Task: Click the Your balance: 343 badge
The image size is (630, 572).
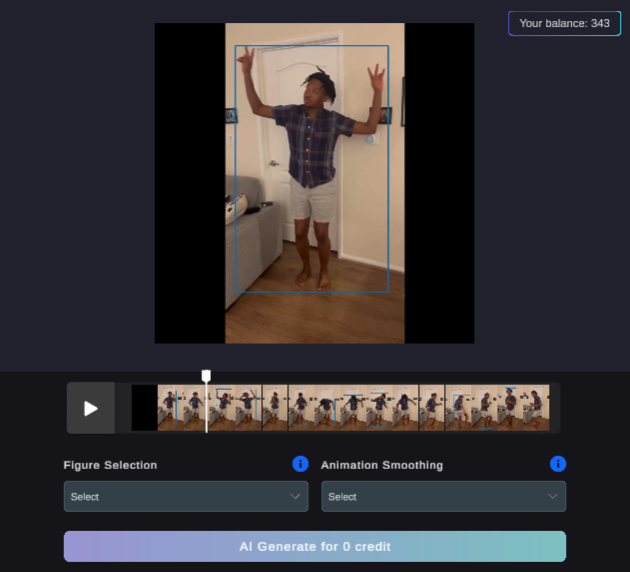Action: [x=564, y=23]
